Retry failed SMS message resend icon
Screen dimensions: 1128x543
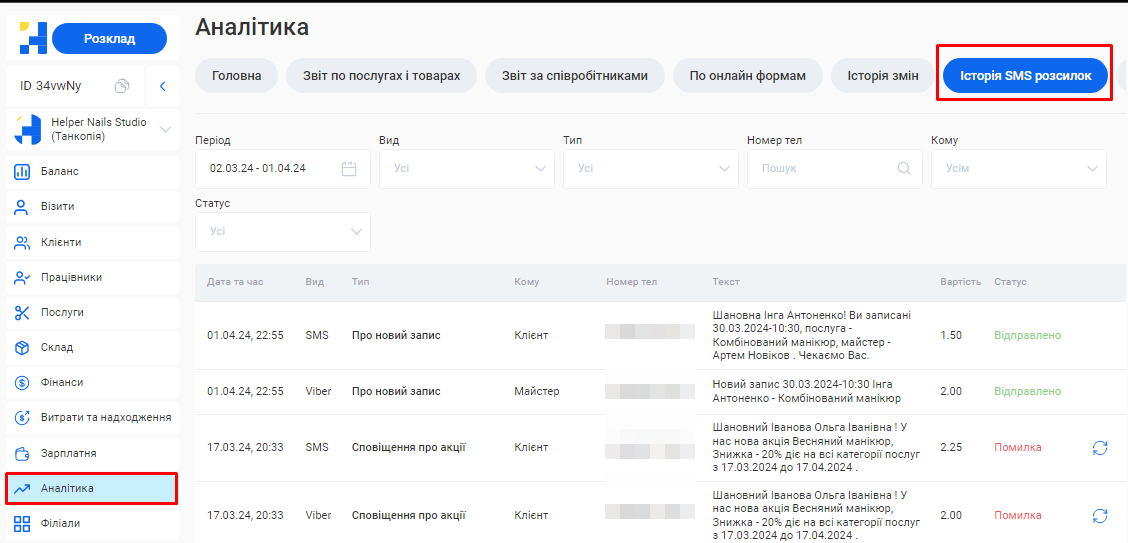click(1100, 447)
